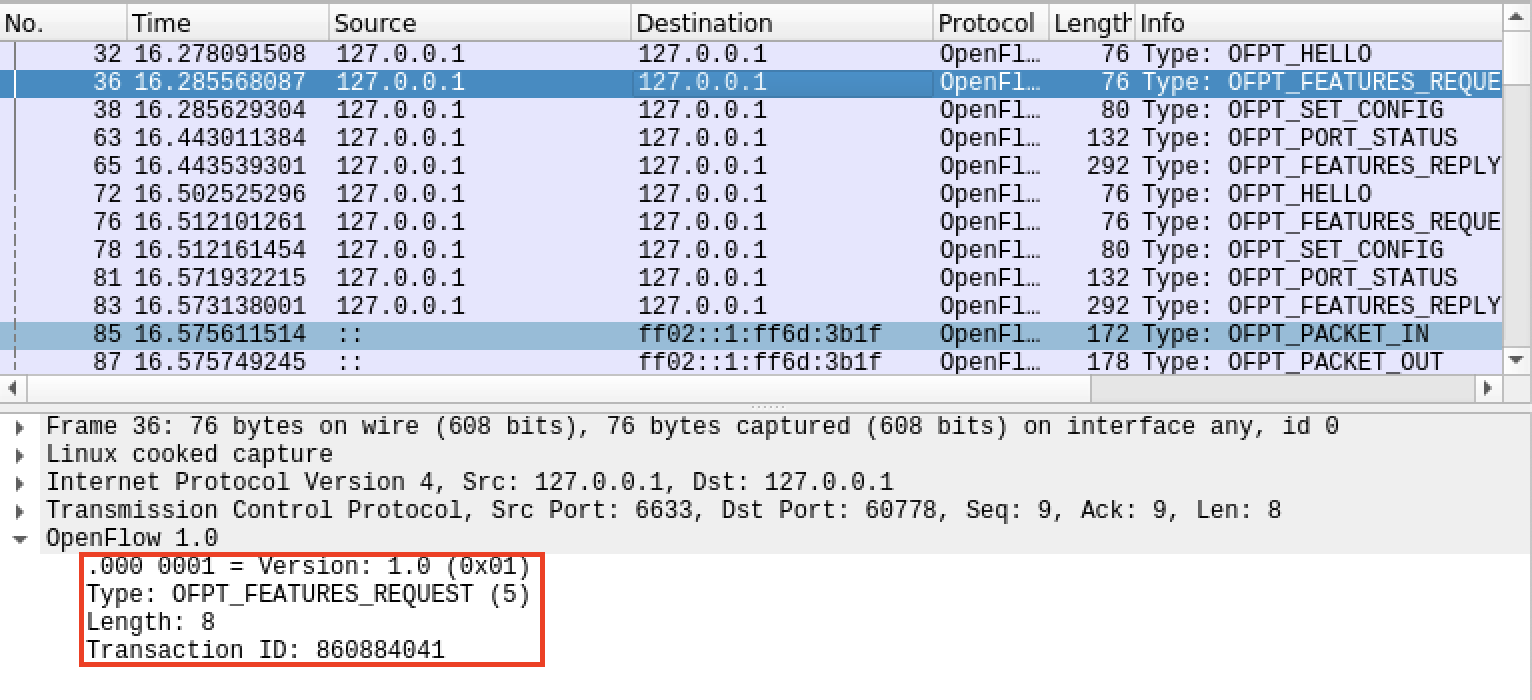
Task: Select the Transaction ID field line
Action: click(x=265, y=651)
